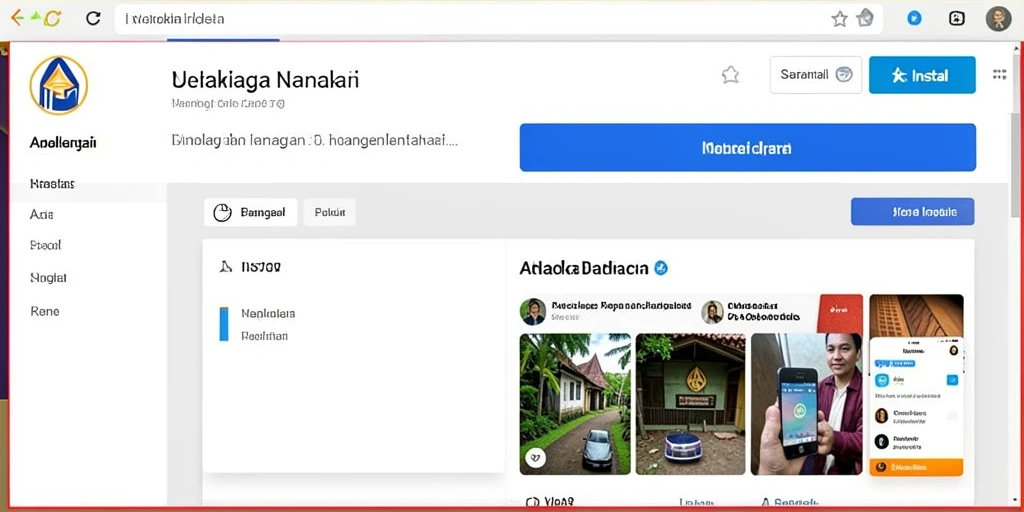Click the icon inside the Saramail button

844,74
